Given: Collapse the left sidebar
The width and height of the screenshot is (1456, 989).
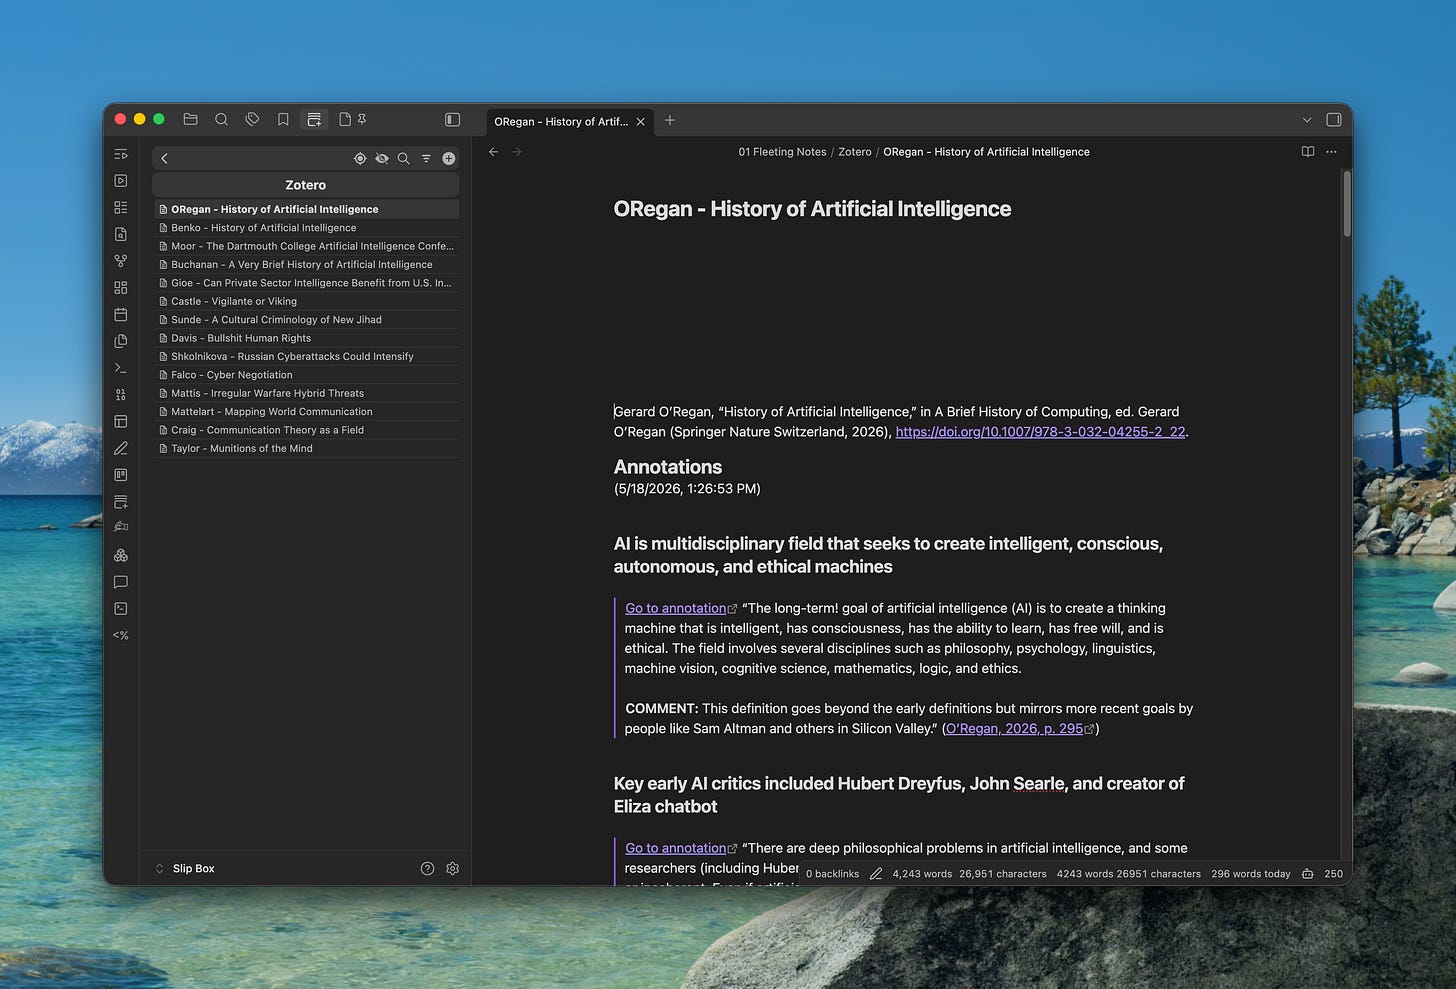Looking at the screenshot, I should coord(452,120).
